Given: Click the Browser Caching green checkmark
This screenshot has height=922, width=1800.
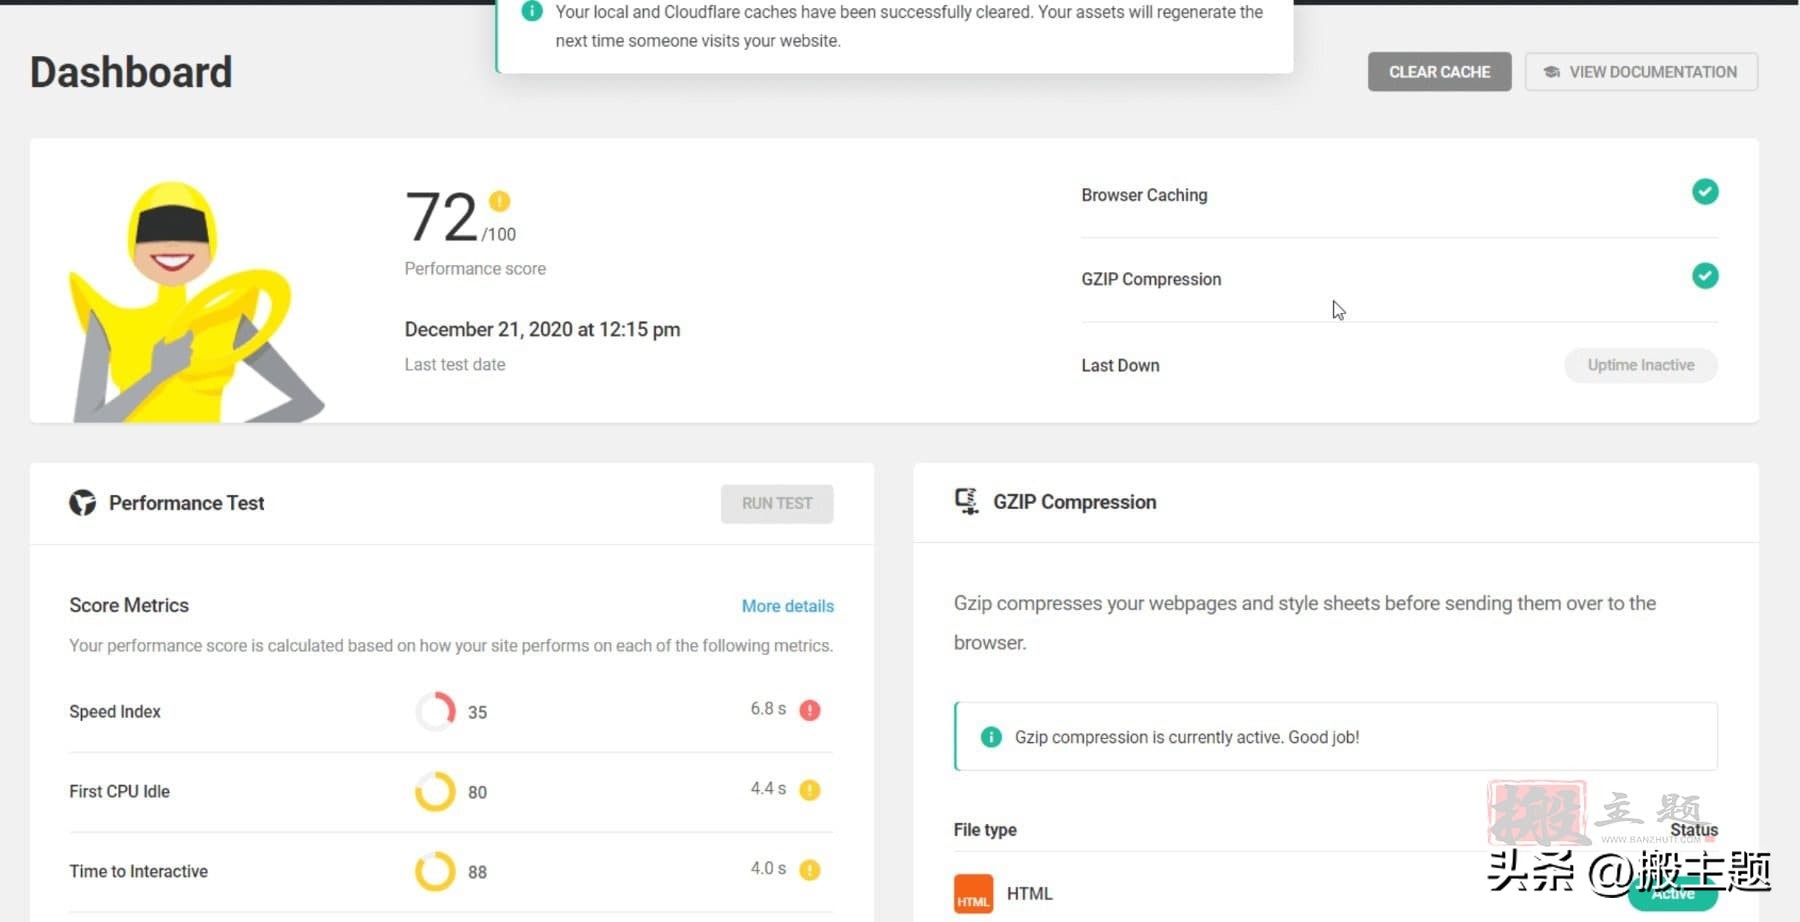Looking at the screenshot, I should pyautogui.click(x=1704, y=192).
